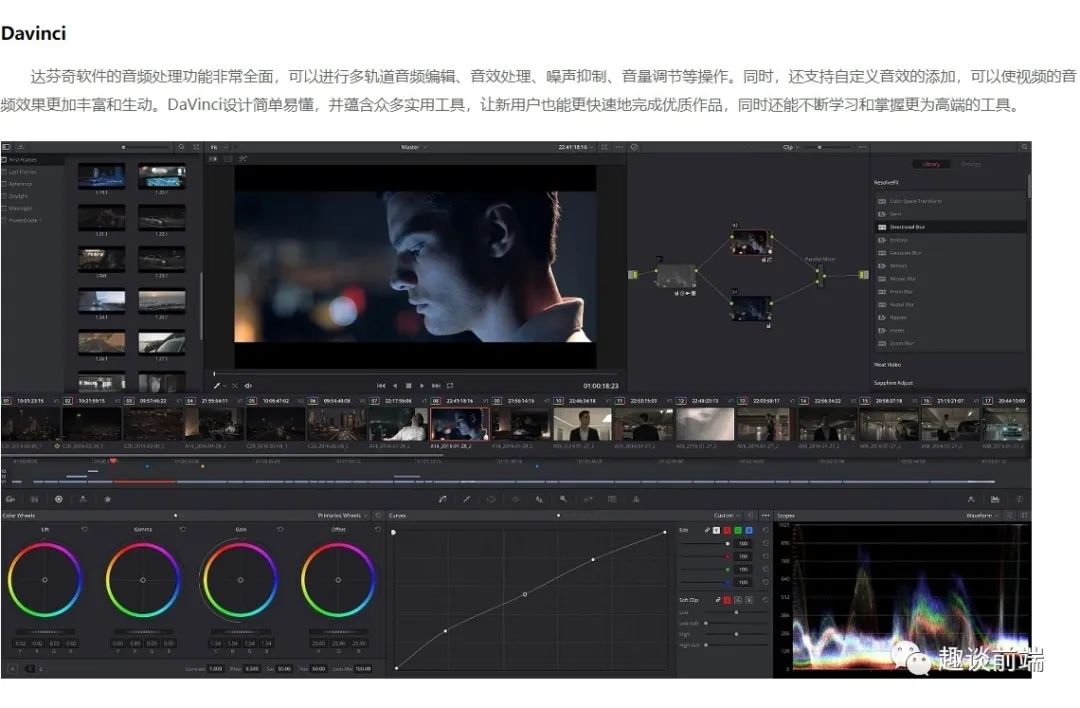Open node editor three-dot options menu

point(862,147)
